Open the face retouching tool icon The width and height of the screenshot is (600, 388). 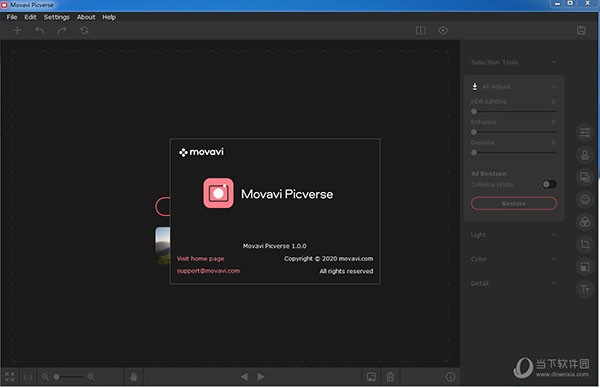point(585,199)
